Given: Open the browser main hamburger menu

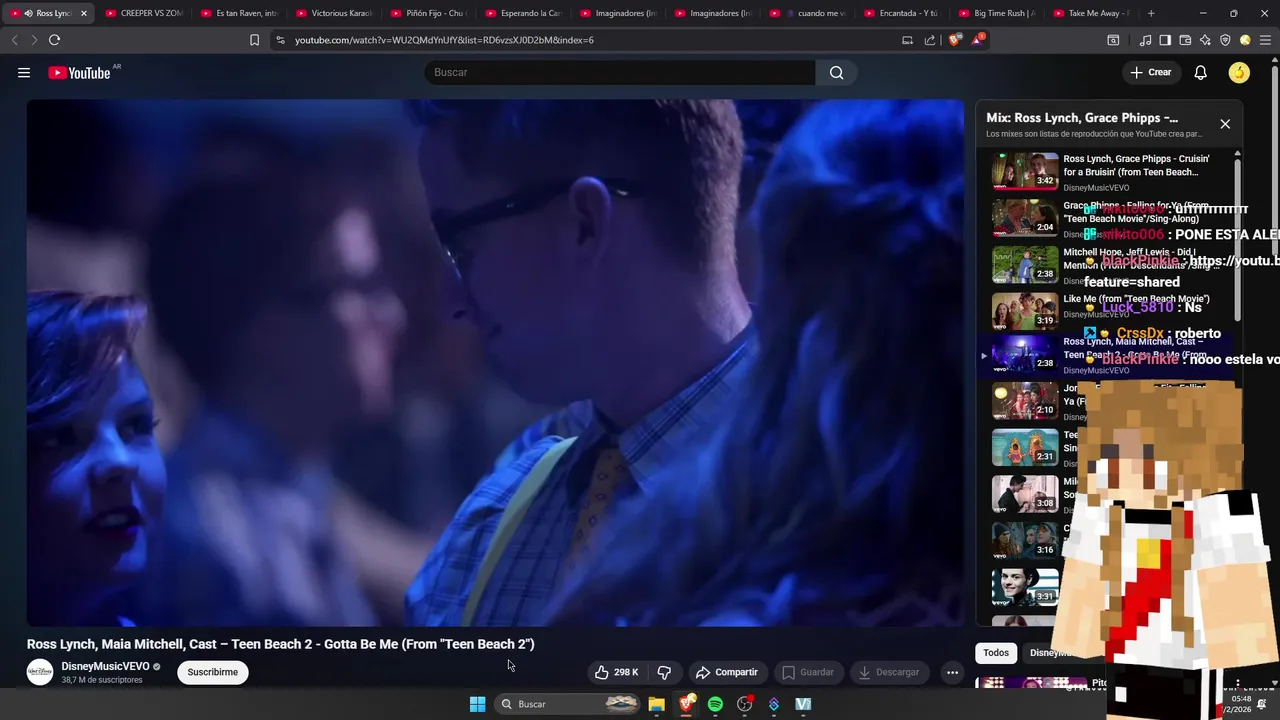Looking at the screenshot, I should point(1265,40).
